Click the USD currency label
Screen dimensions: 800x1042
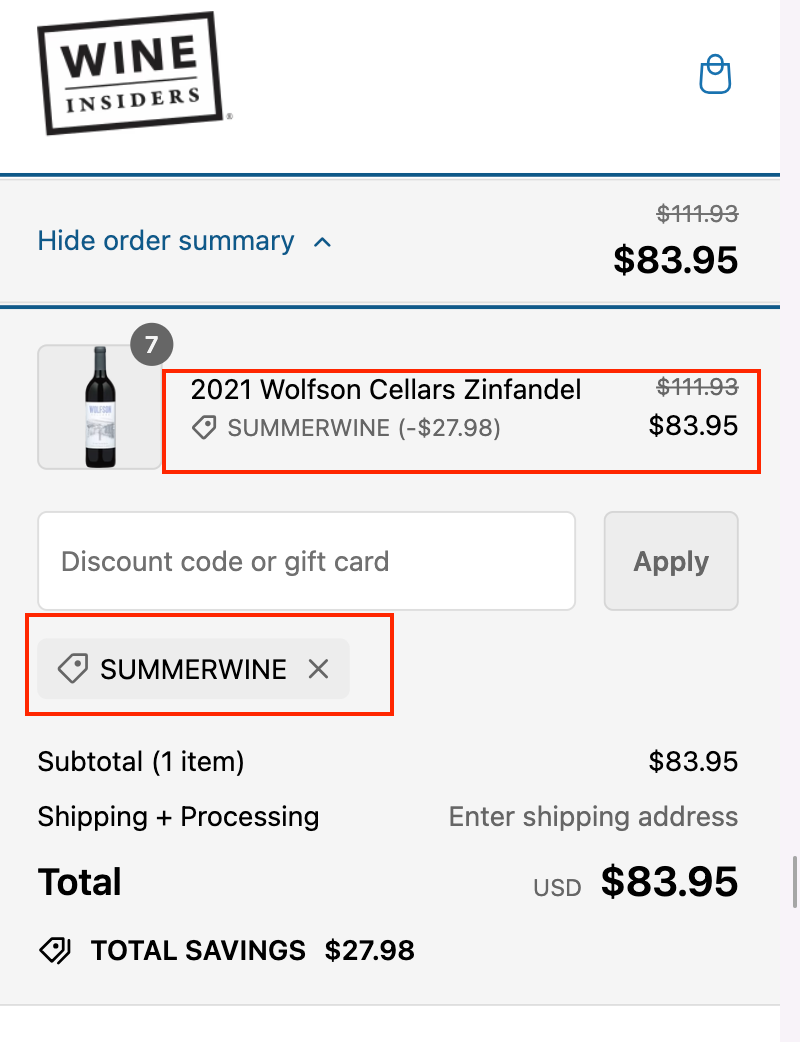pos(557,887)
